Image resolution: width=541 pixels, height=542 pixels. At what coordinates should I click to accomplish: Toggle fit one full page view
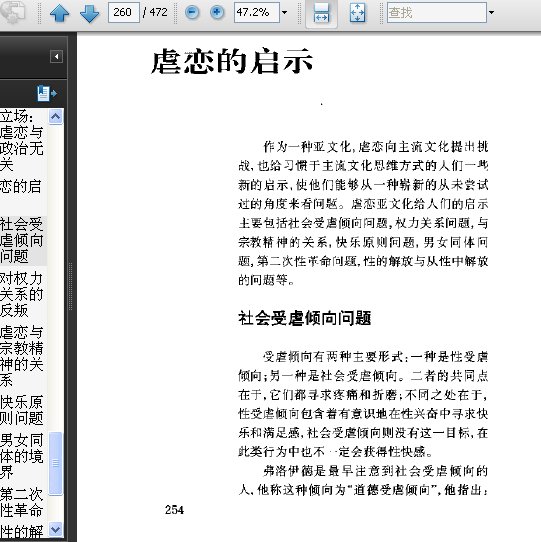[357, 13]
